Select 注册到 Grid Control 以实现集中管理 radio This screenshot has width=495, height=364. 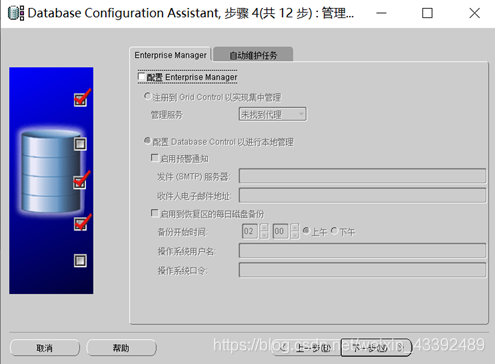coord(147,96)
